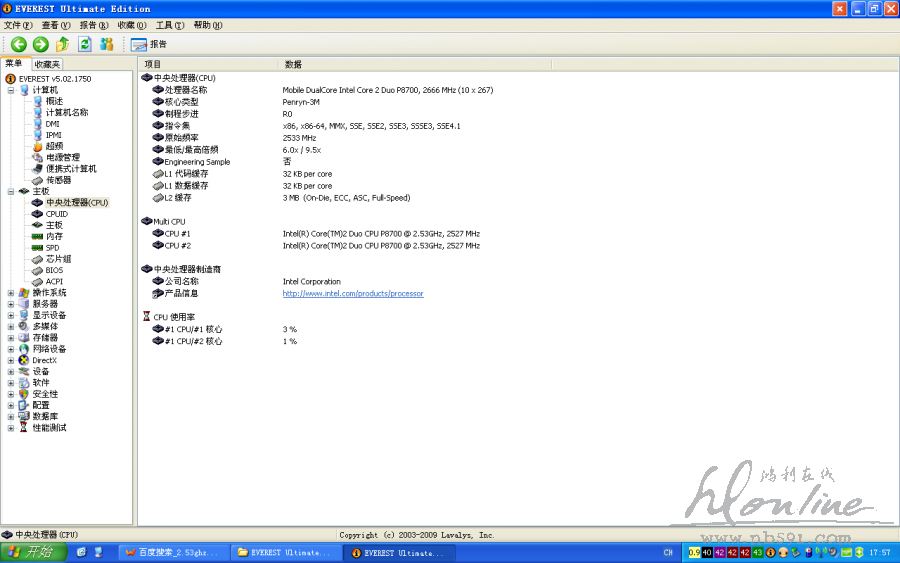Select 计算机名称 in the tree

pos(67,112)
